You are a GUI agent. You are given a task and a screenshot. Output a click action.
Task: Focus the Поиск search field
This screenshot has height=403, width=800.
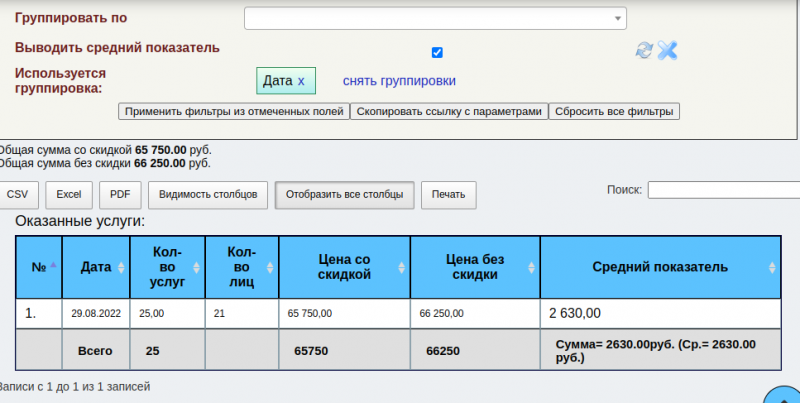click(x=723, y=190)
